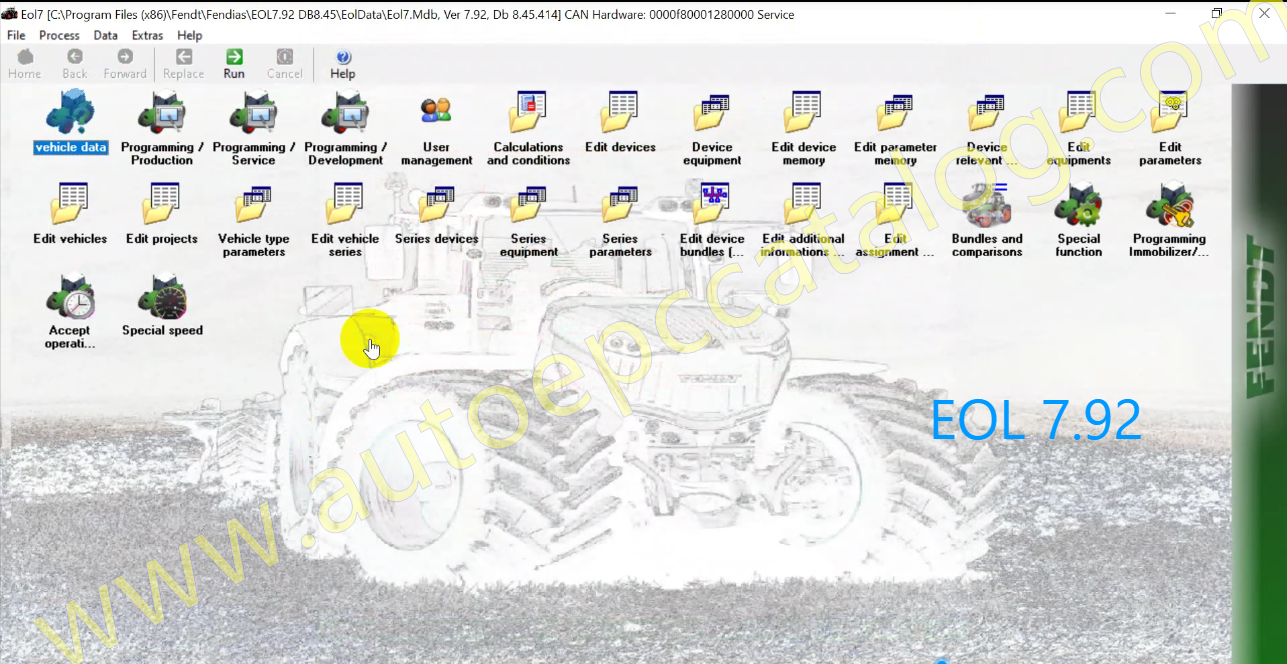Viewport: 1287px width, 664px height.
Task: Open the Extras menu
Action: tap(147, 35)
